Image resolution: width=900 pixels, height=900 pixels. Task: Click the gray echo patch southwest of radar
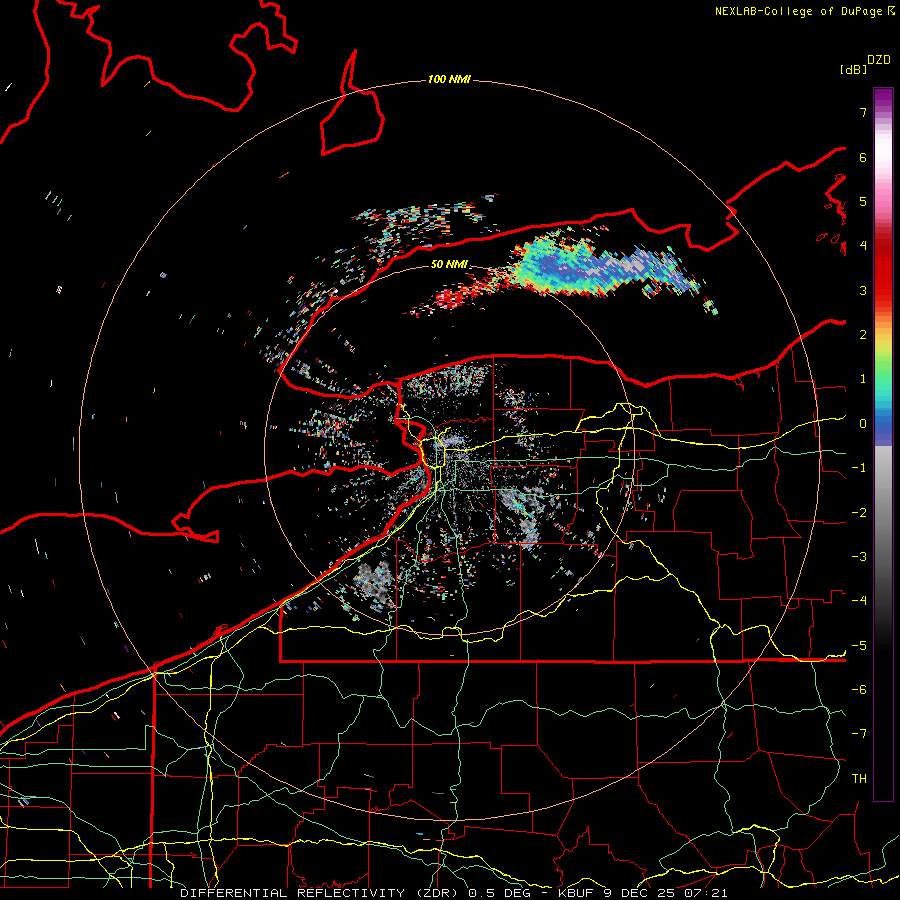click(x=373, y=581)
